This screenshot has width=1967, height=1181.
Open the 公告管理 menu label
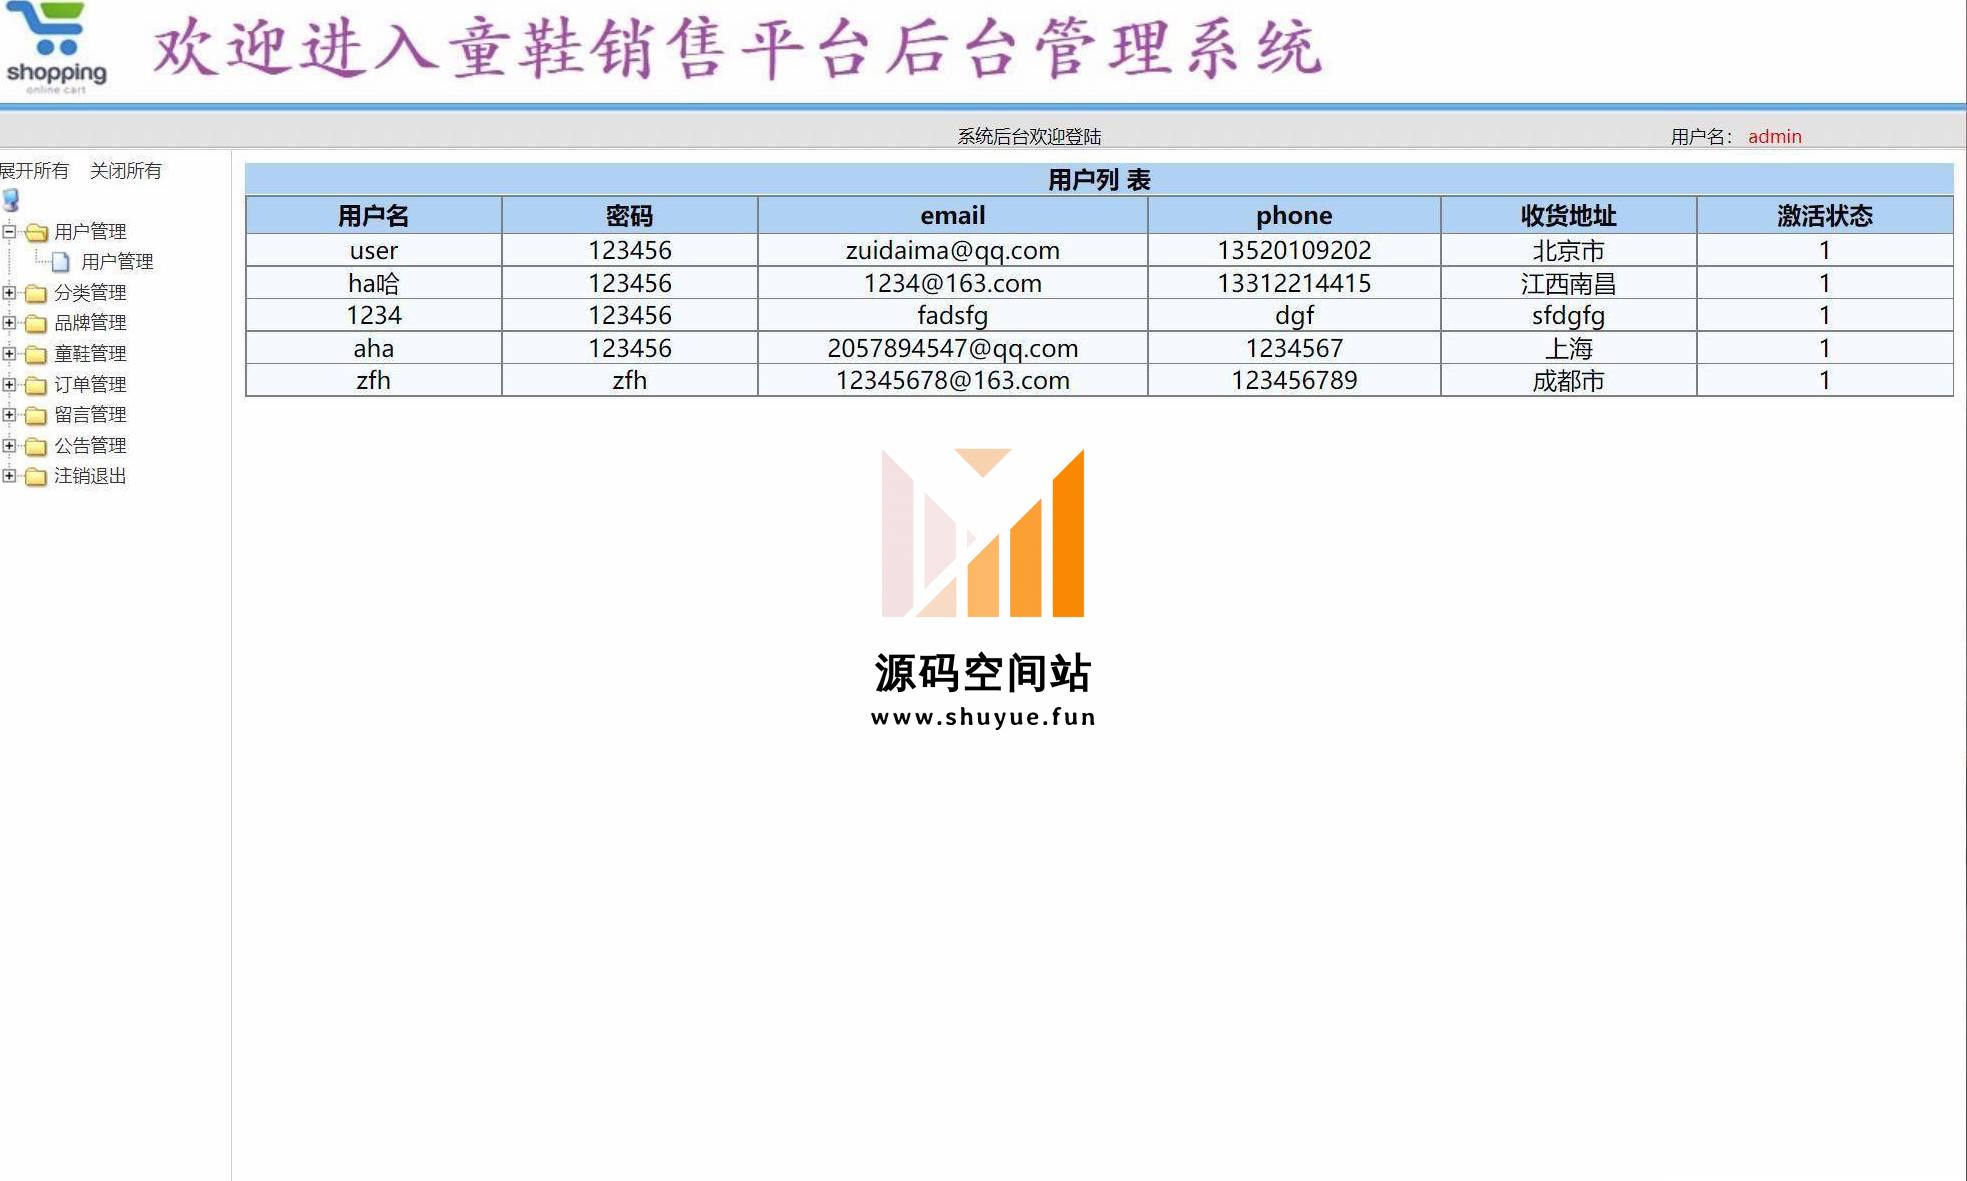(x=90, y=446)
